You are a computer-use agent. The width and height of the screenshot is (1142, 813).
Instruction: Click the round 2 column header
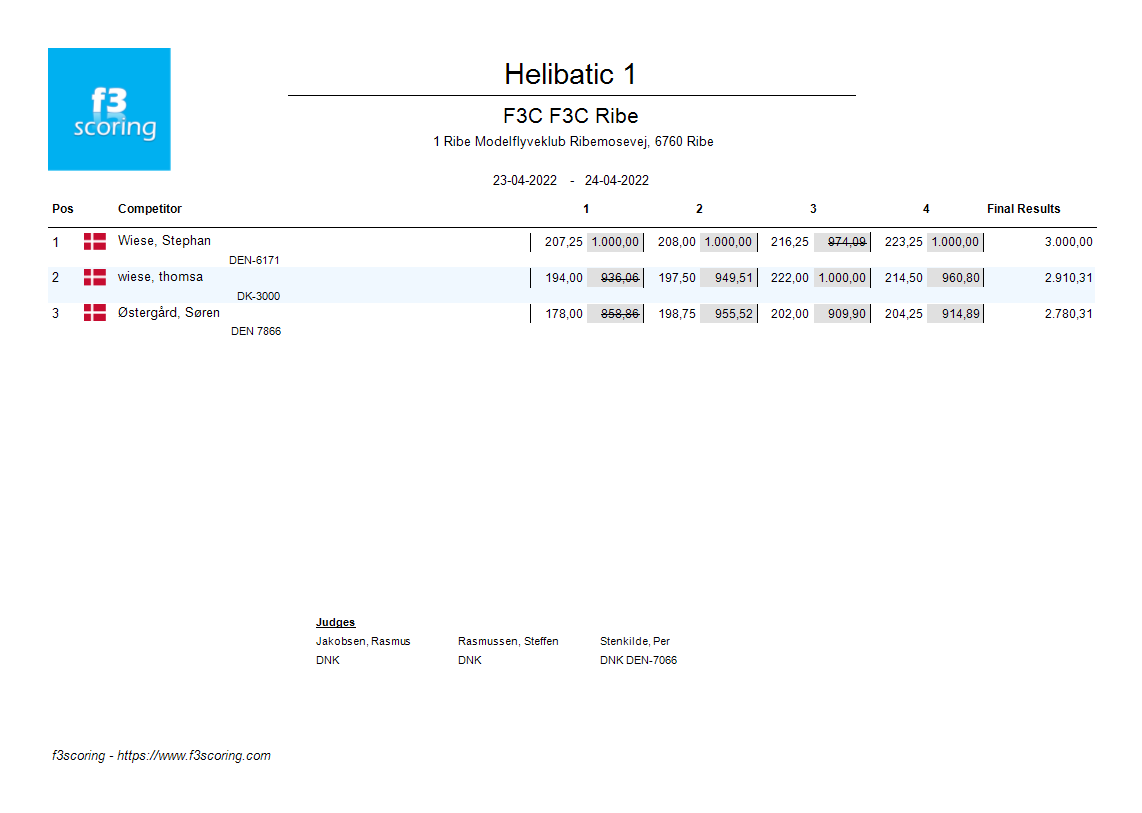point(699,209)
